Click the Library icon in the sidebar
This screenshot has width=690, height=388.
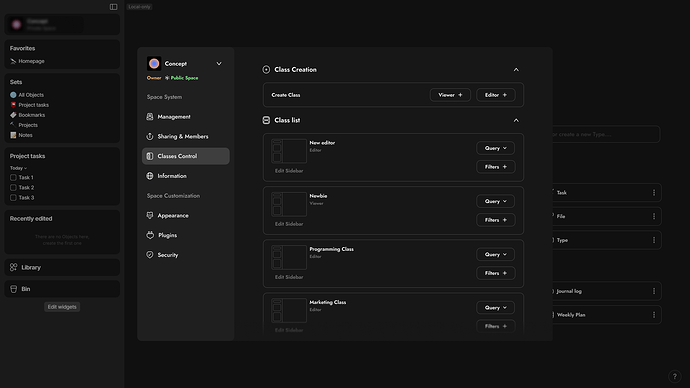[x=14, y=267]
